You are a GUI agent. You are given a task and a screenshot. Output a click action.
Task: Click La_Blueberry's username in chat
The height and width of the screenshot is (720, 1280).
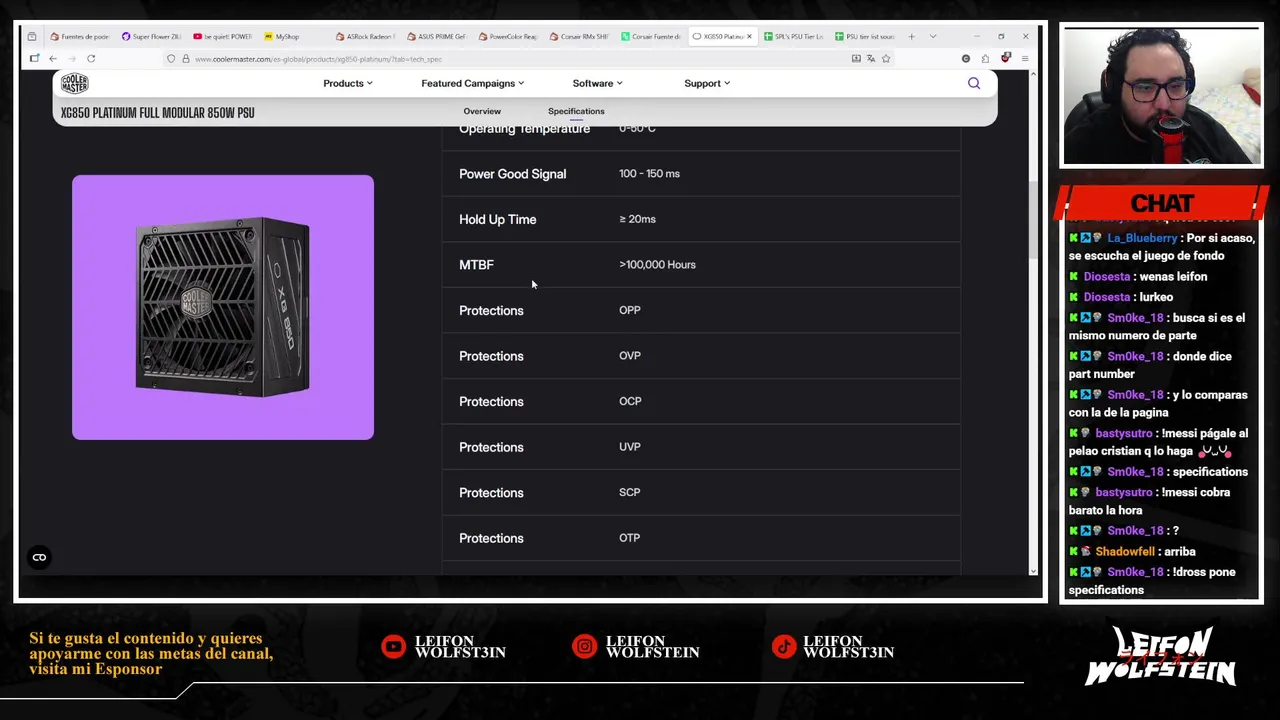coord(1142,238)
